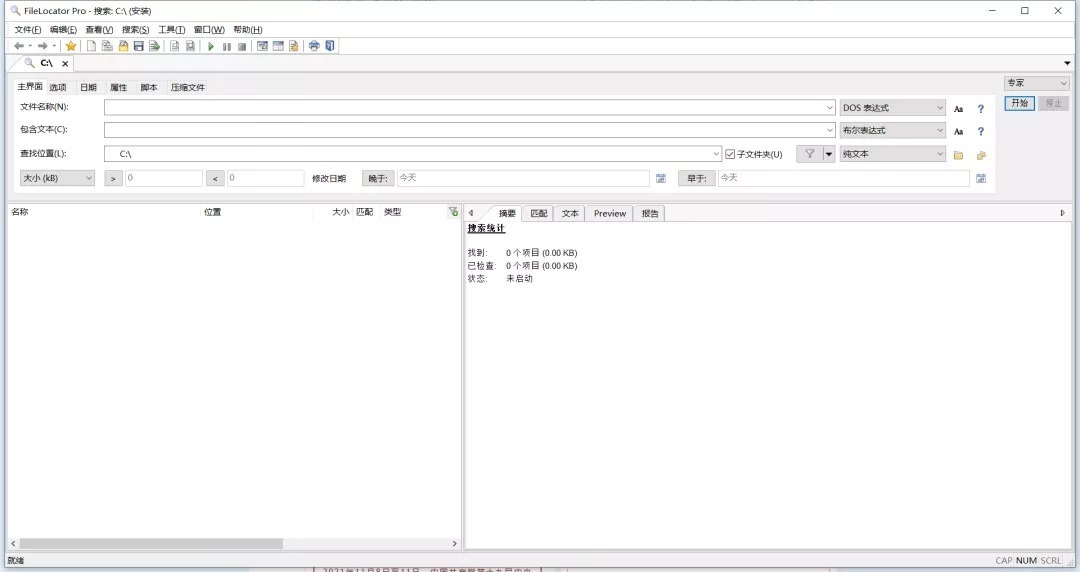The width and height of the screenshot is (1080, 572).
Task: Toggle the 晚于 date button
Action: [x=377, y=178]
